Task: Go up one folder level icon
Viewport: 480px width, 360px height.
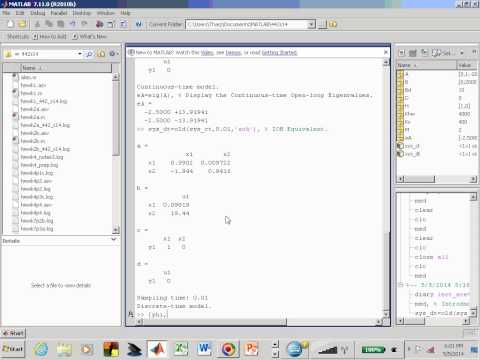Action: (x=333, y=24)
